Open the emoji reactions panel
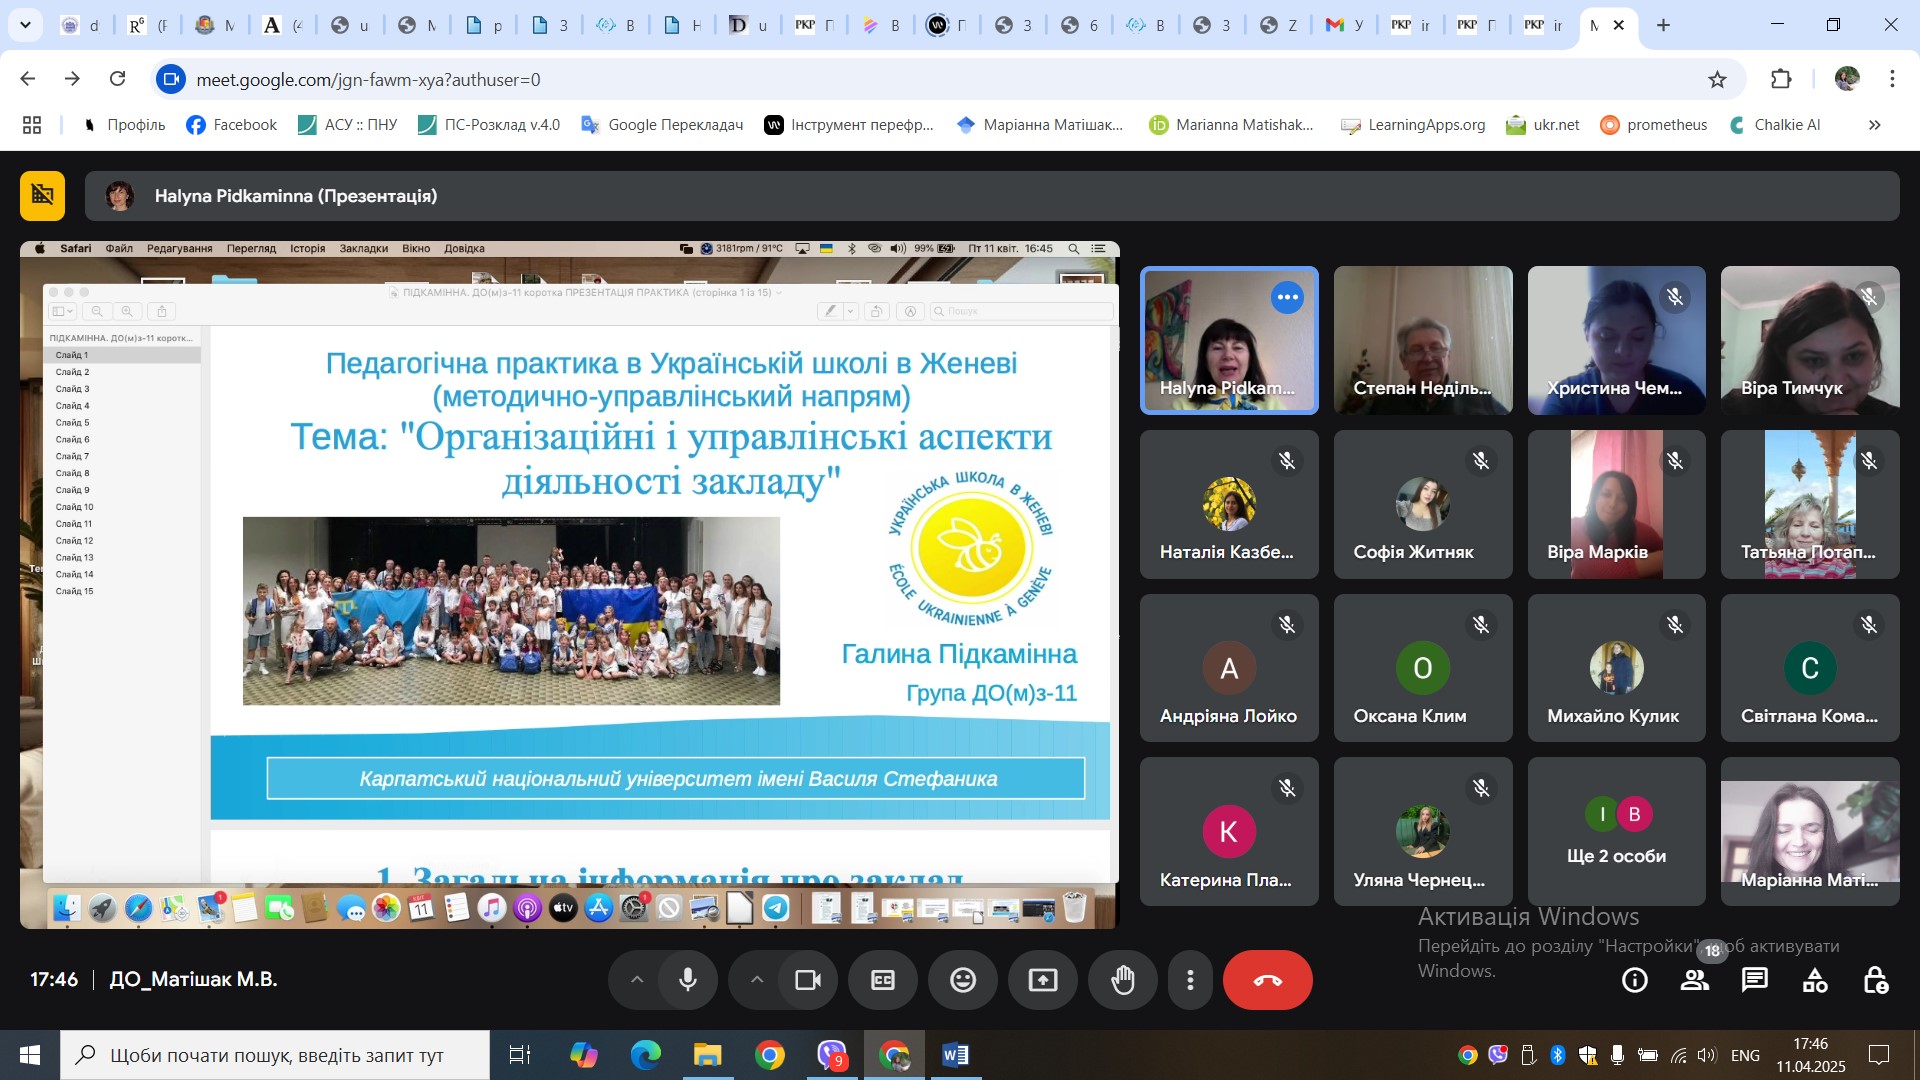The height and width of the screenshot is (1080, 1920). coord(962,981)
